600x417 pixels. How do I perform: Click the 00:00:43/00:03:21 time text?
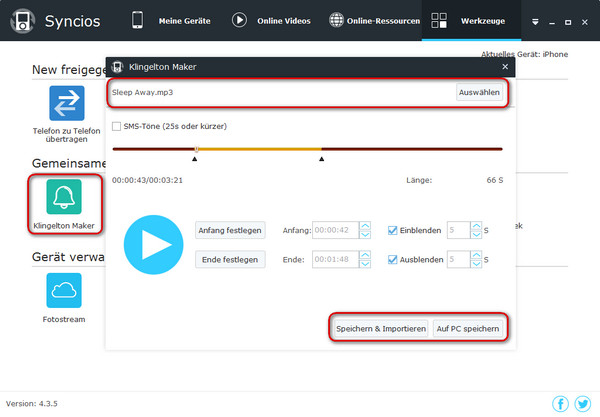point(147,180)
